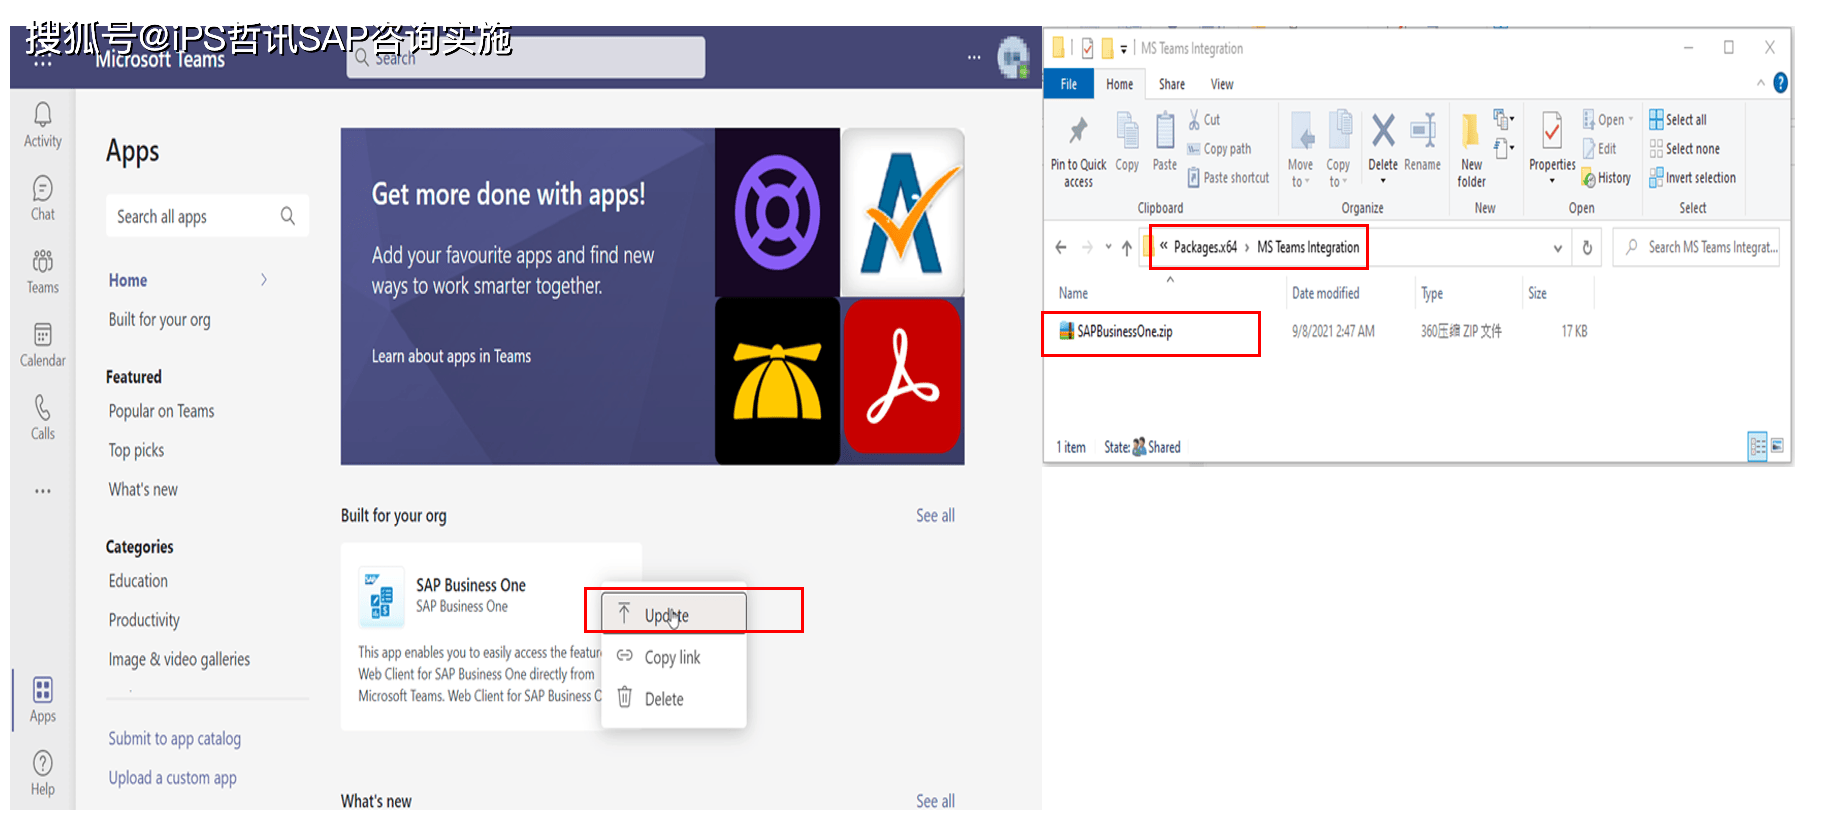Click the Copy icon in Clipboard group
This screenshot has width=1830, height=835.
click(1127, 130)
